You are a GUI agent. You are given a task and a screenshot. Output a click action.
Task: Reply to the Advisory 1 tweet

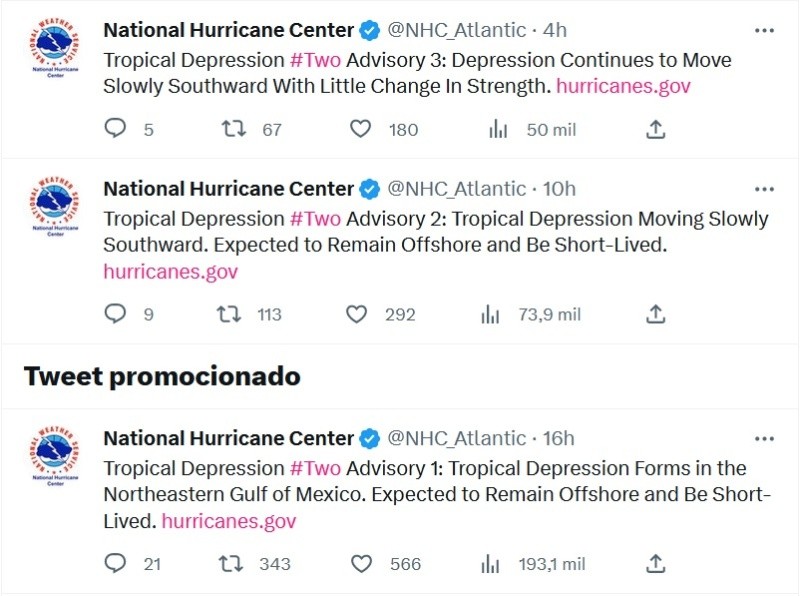click(x=116, y=564)
